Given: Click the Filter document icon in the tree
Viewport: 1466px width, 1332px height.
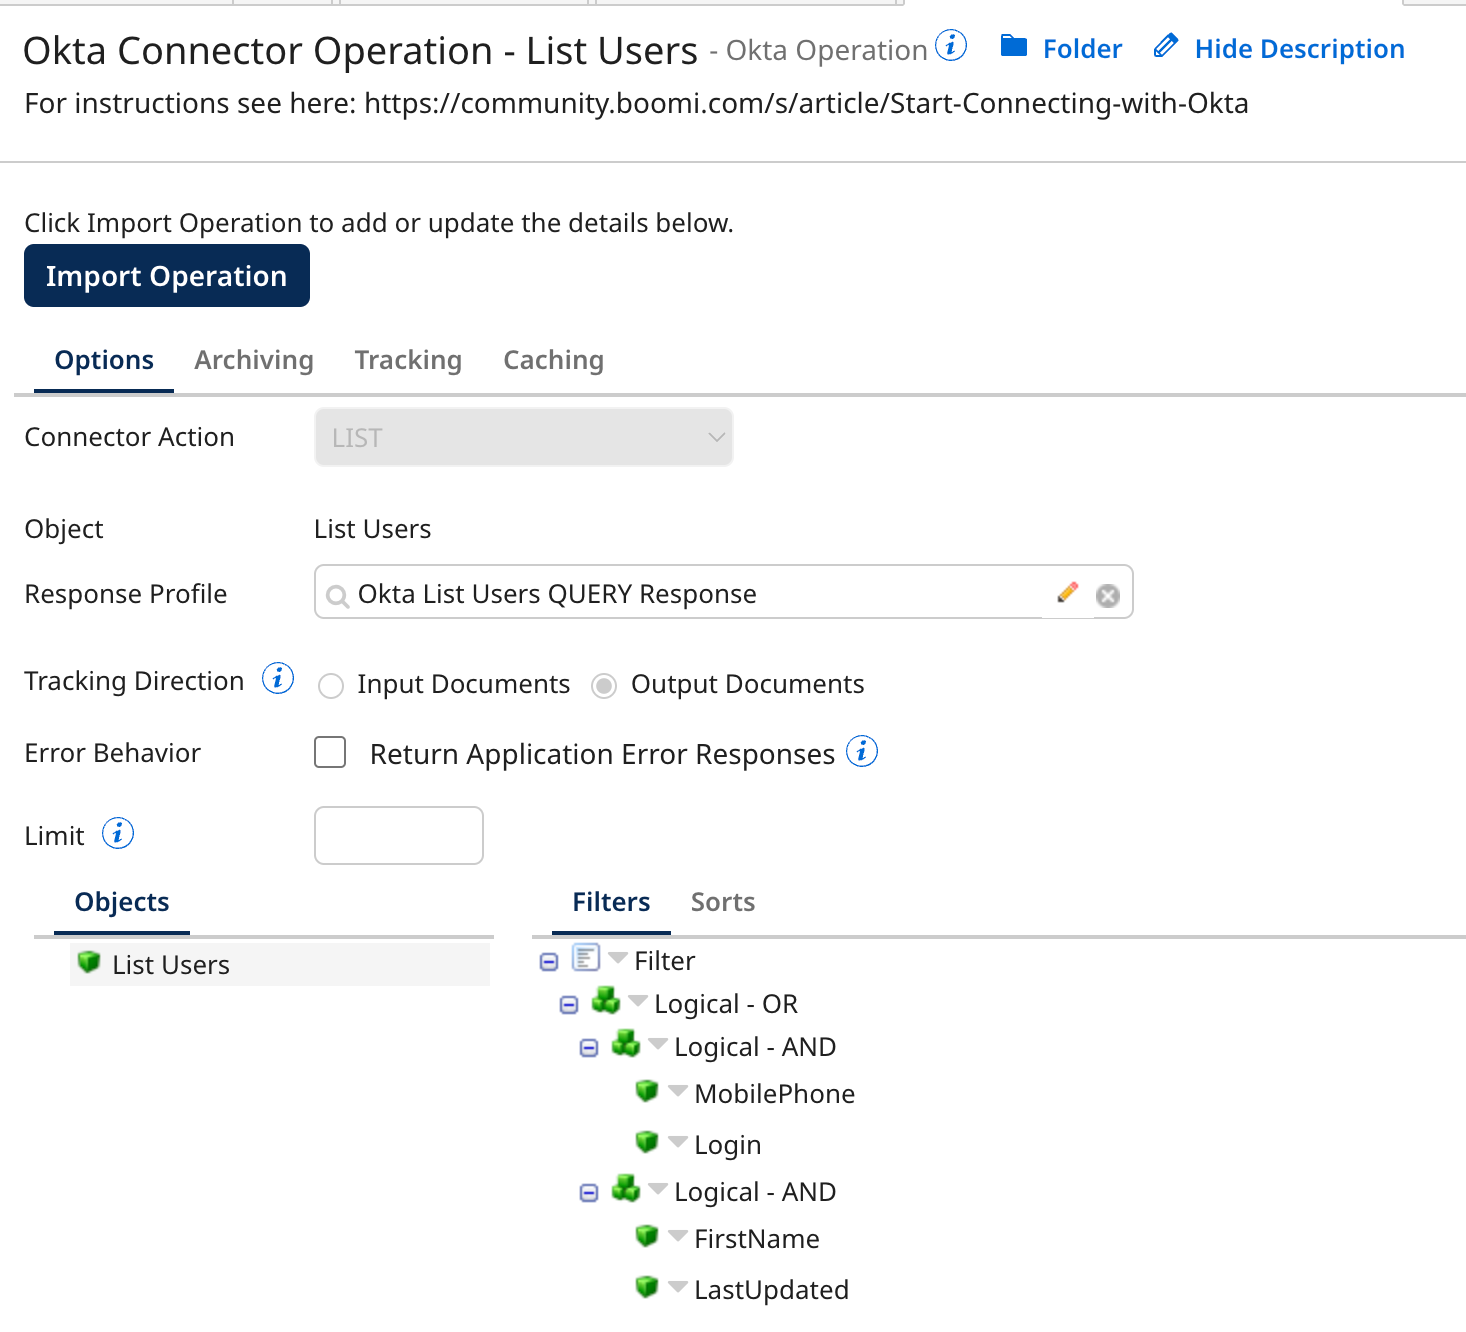Looking at the screenshot, I should pos(587,958).
